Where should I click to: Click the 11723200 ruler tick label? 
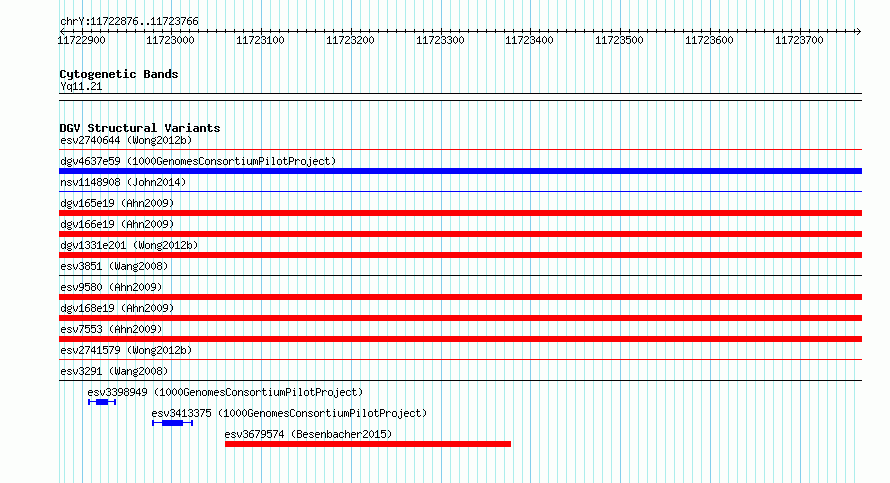(x=350, y=40)
